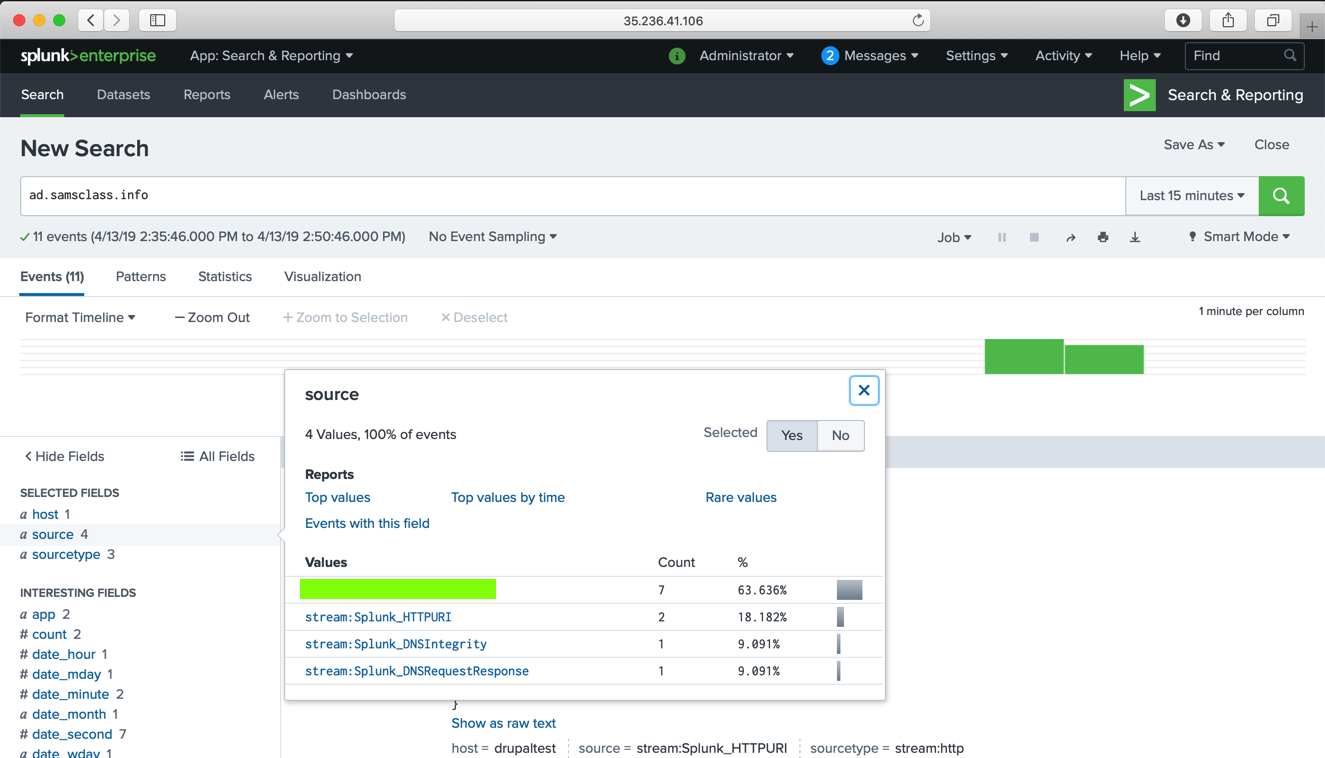Screen dimensions: 1325x758
Task: Share the search job
Action: coord(1070,237)
